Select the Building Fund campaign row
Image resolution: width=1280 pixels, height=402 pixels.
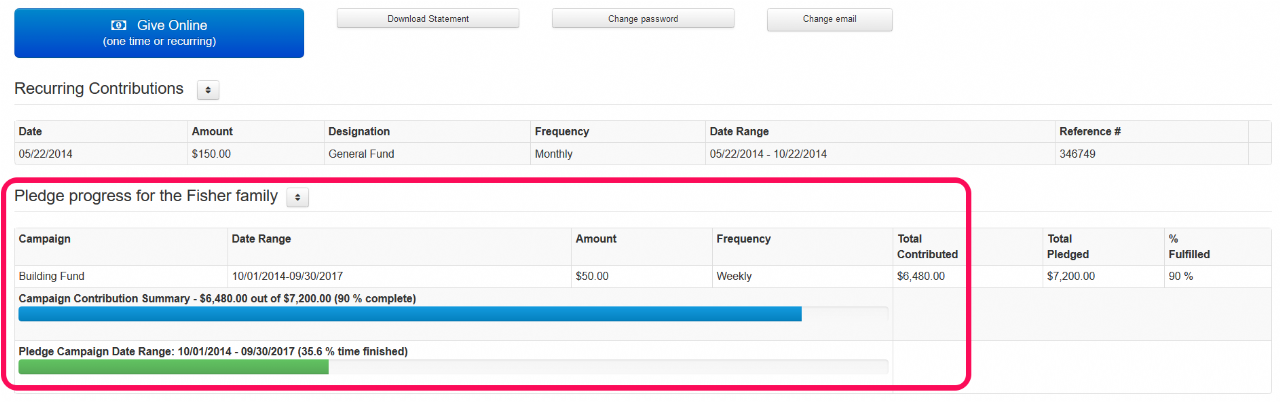643,277
